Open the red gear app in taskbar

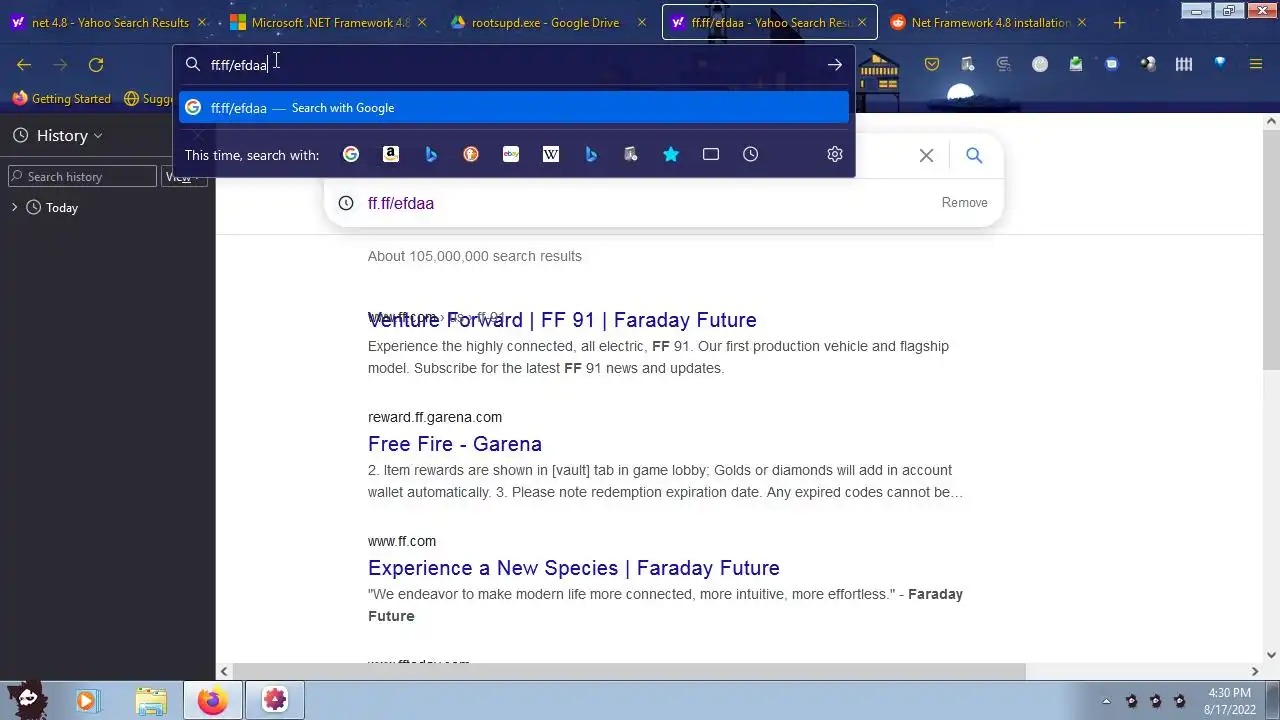[275, 701]
